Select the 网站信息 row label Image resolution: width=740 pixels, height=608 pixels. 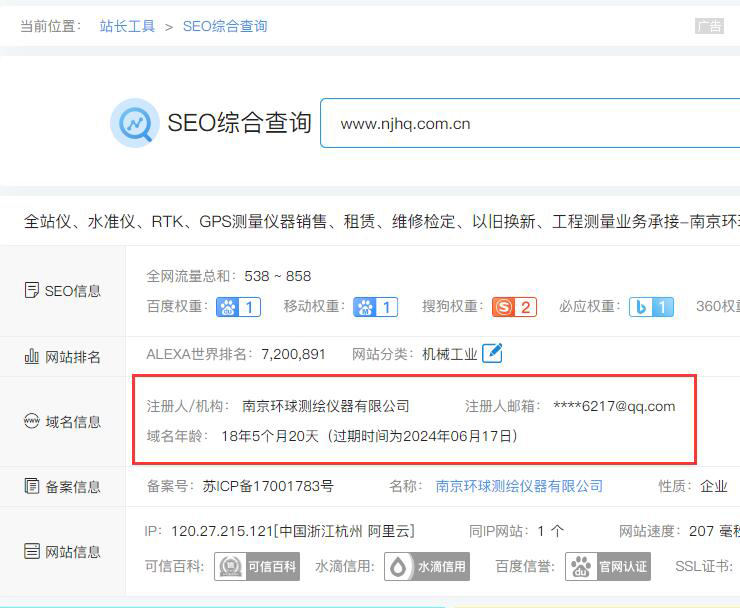pyautogui.click(x=62, y=551)
